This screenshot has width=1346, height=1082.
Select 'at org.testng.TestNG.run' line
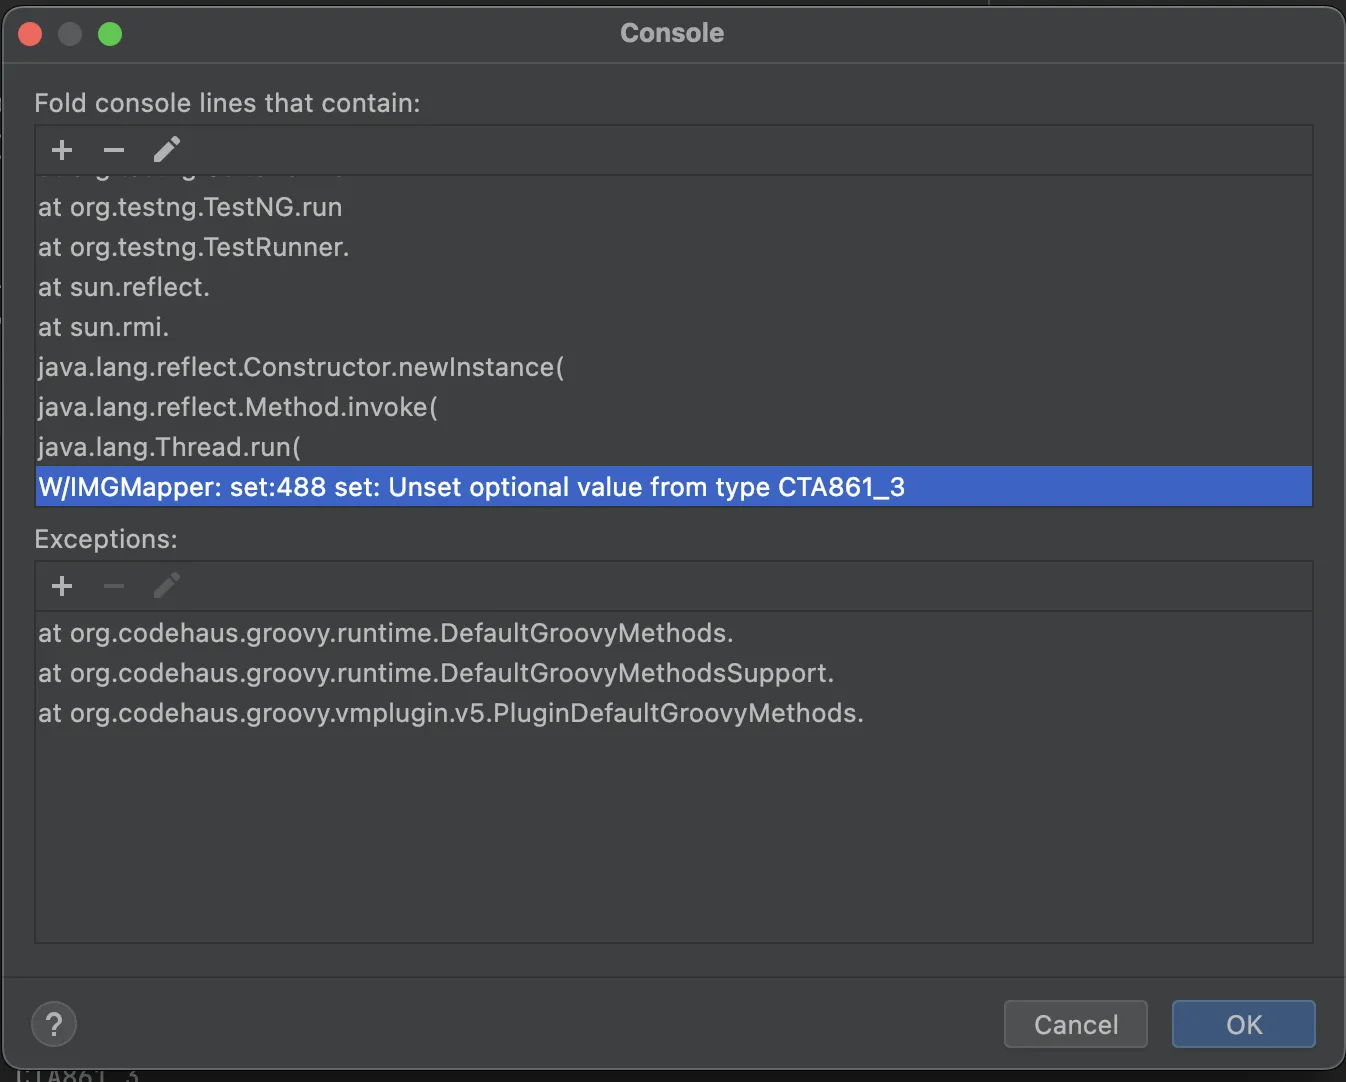190,207
